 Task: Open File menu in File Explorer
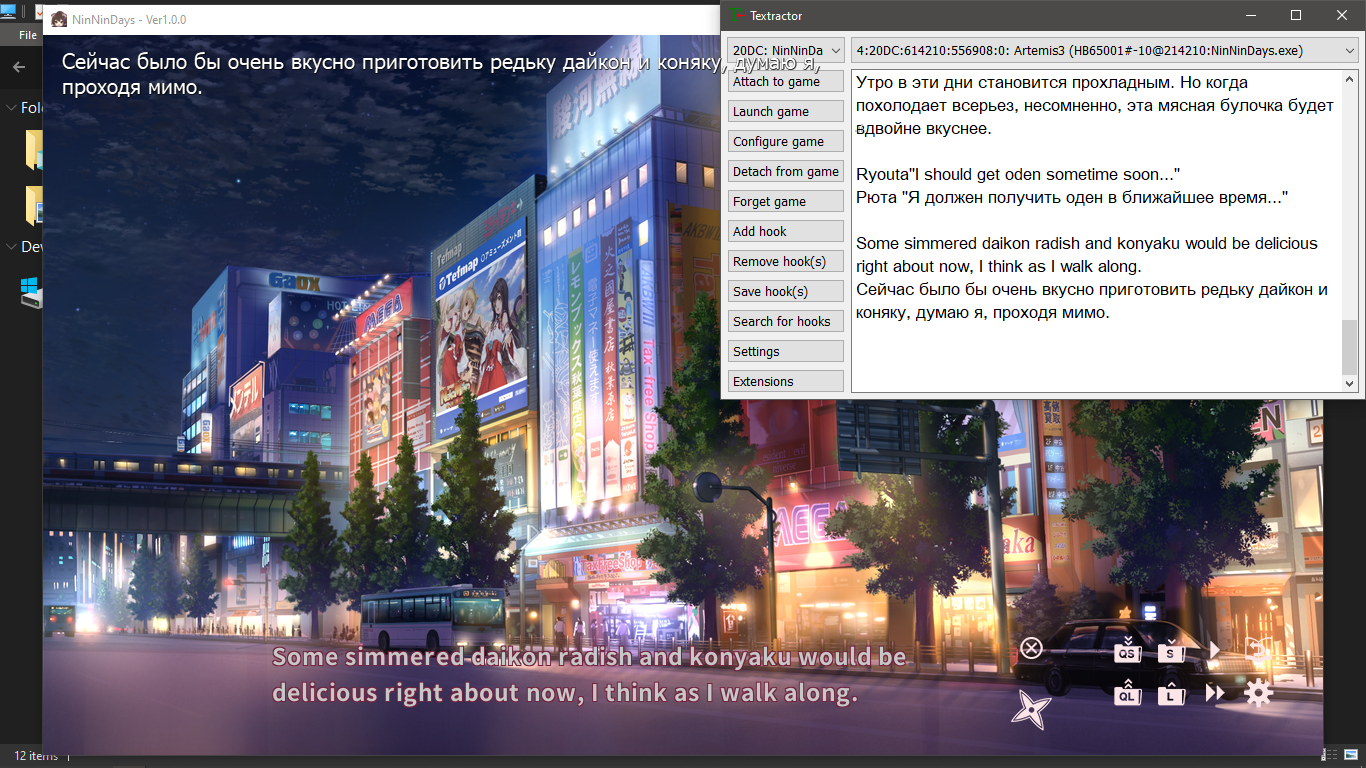tap(27, 35)
